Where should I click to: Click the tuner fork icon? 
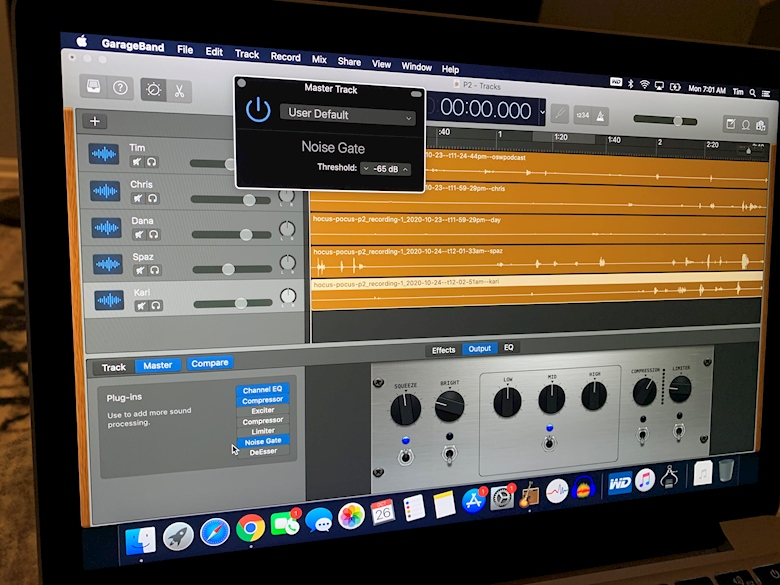click(560, 114)
